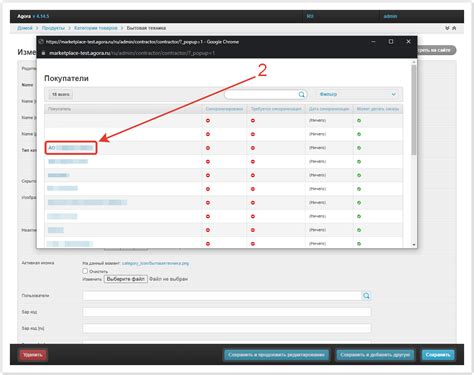Click the popup URL marketplace-test.agora.ru address text
Screen dimensions: 474x375
(132, 53)
